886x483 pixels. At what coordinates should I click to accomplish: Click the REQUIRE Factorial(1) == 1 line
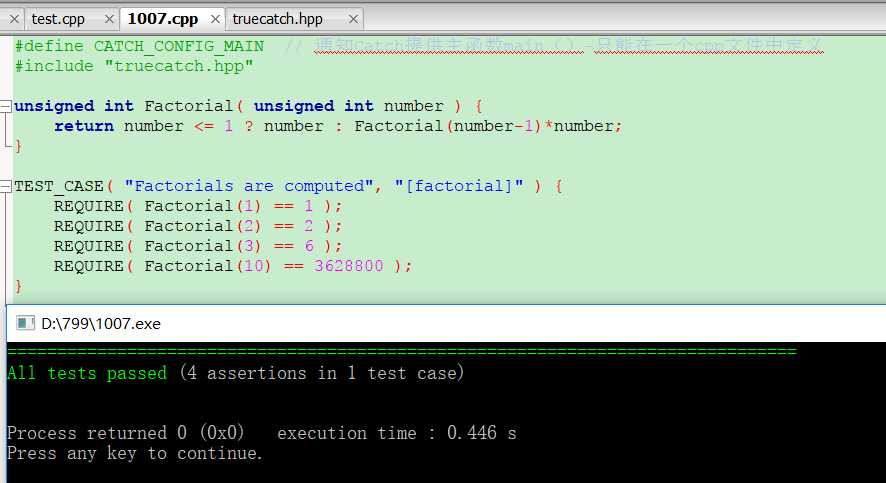198,206
